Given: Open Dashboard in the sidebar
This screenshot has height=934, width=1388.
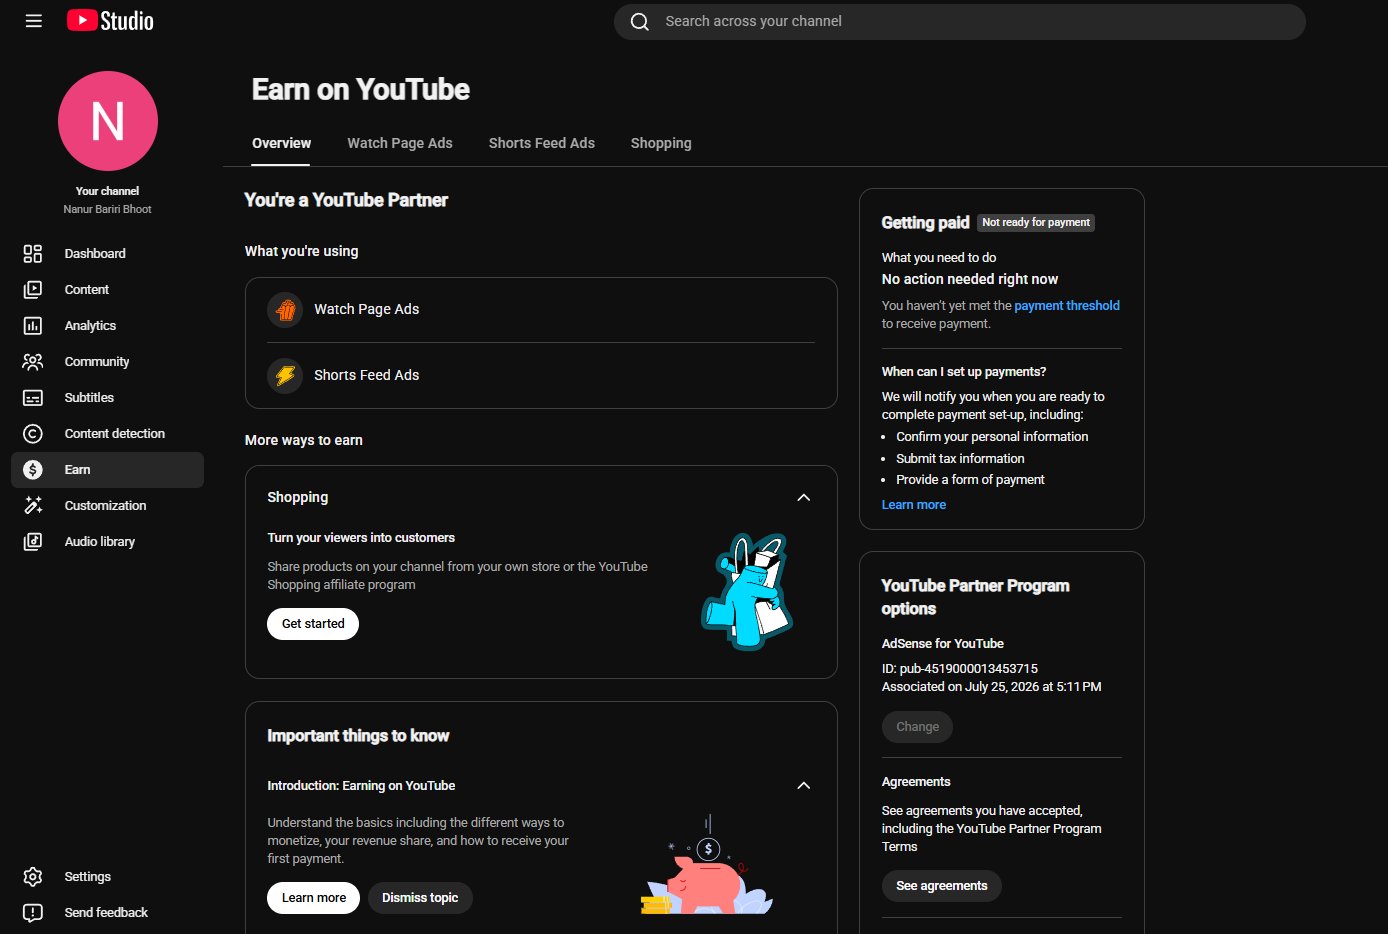Looking at the screenshot, I should coord(107,254).
